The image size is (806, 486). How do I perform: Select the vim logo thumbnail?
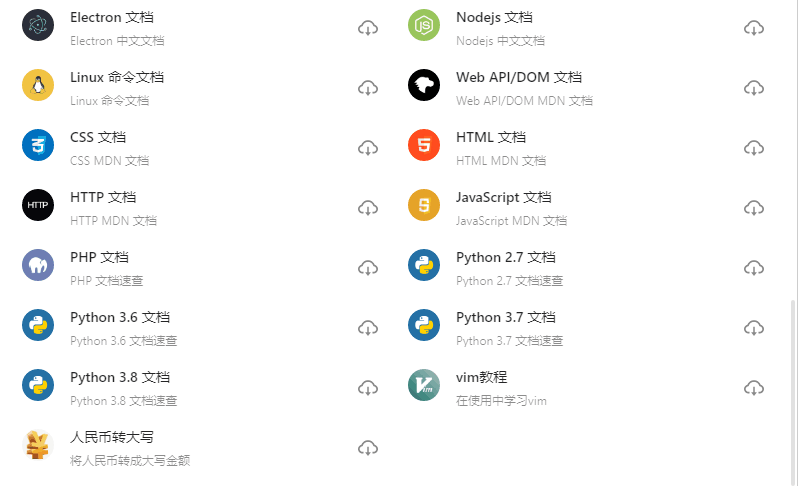[424, 385]
